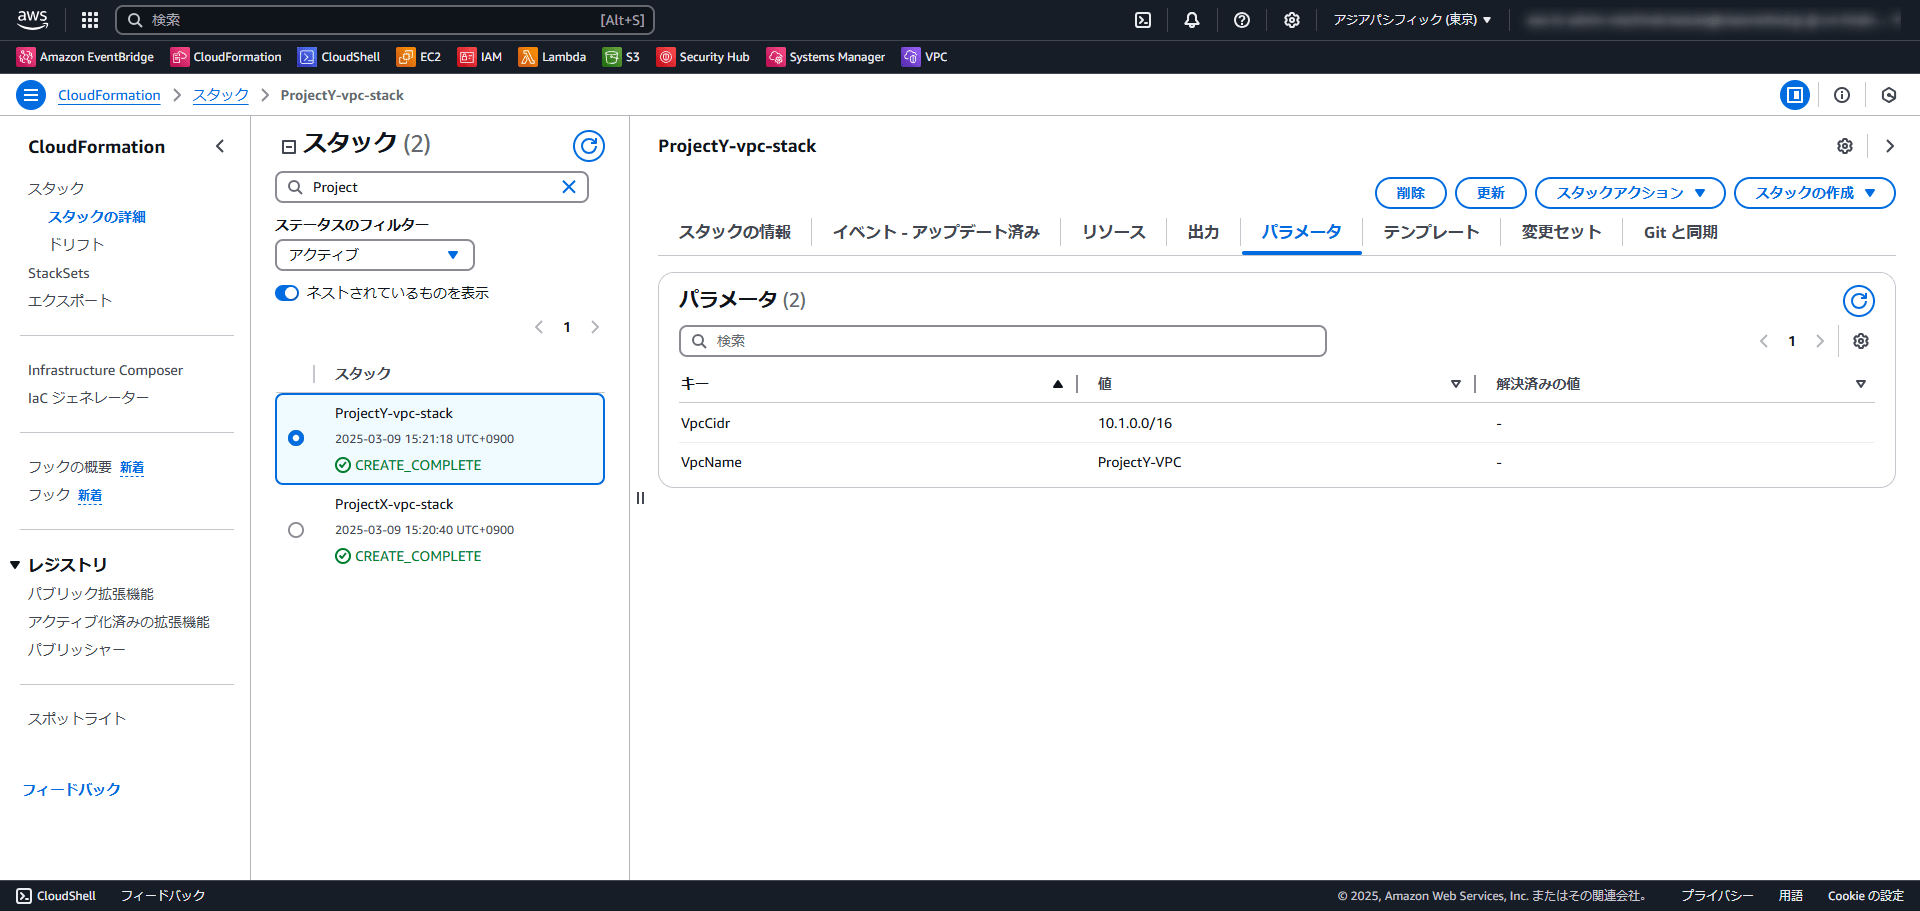Open parameters table preferences gear

coord(1861,341)
